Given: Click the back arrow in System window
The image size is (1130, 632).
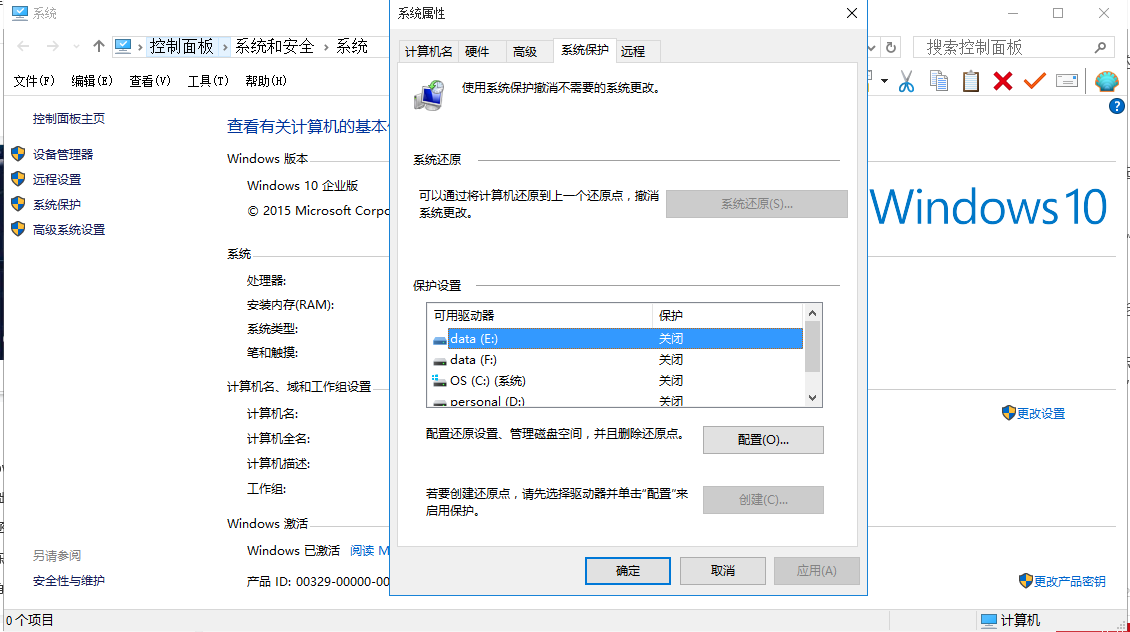Looking at the screenshot, I should (x=23, y=47).
